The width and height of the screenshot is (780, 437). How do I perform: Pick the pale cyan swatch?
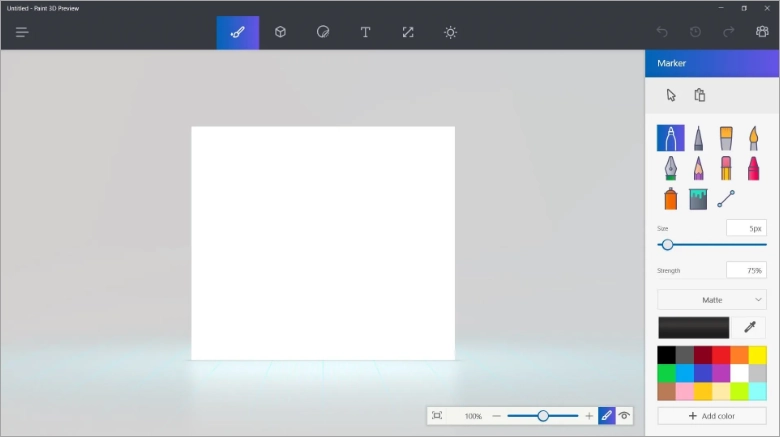pos(758,391)
